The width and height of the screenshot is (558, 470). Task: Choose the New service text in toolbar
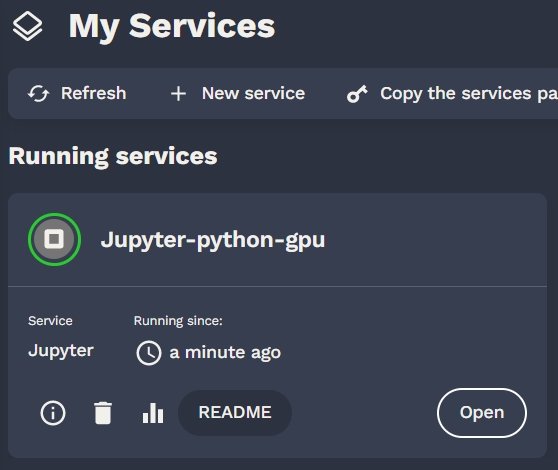pos(253,94)
